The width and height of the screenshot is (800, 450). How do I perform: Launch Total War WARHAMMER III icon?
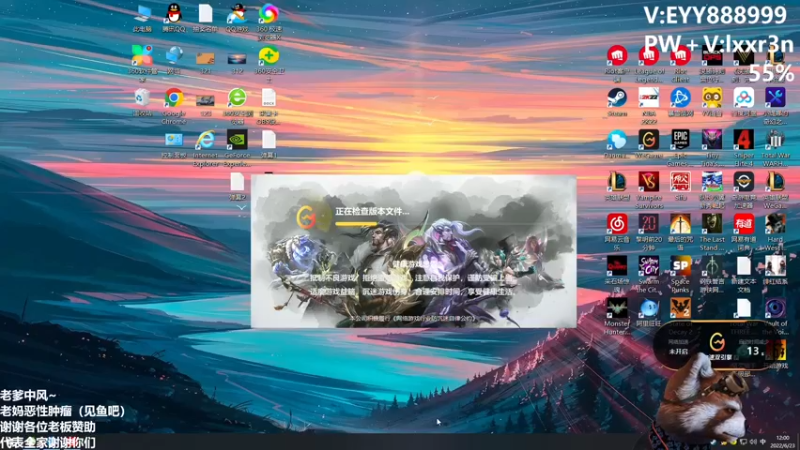[x=776, y=139]
